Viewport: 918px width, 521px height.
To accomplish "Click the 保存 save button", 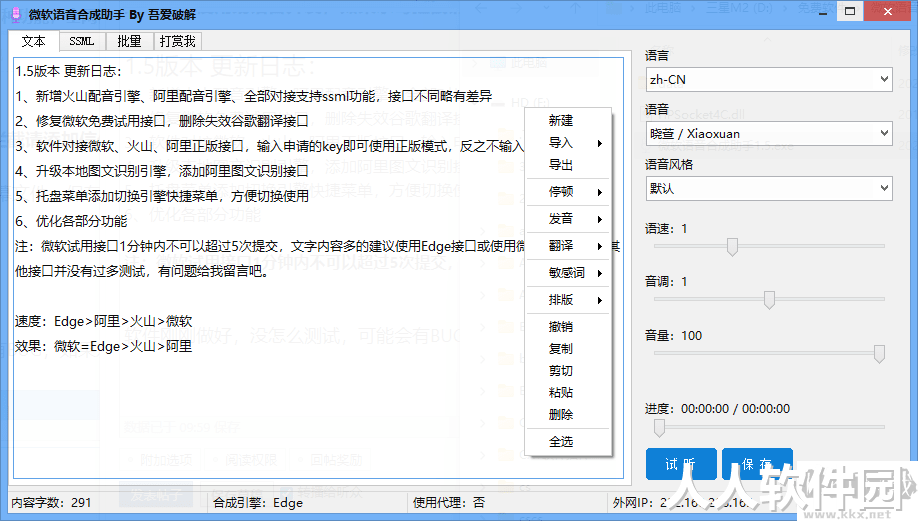I will coord(757,464).
